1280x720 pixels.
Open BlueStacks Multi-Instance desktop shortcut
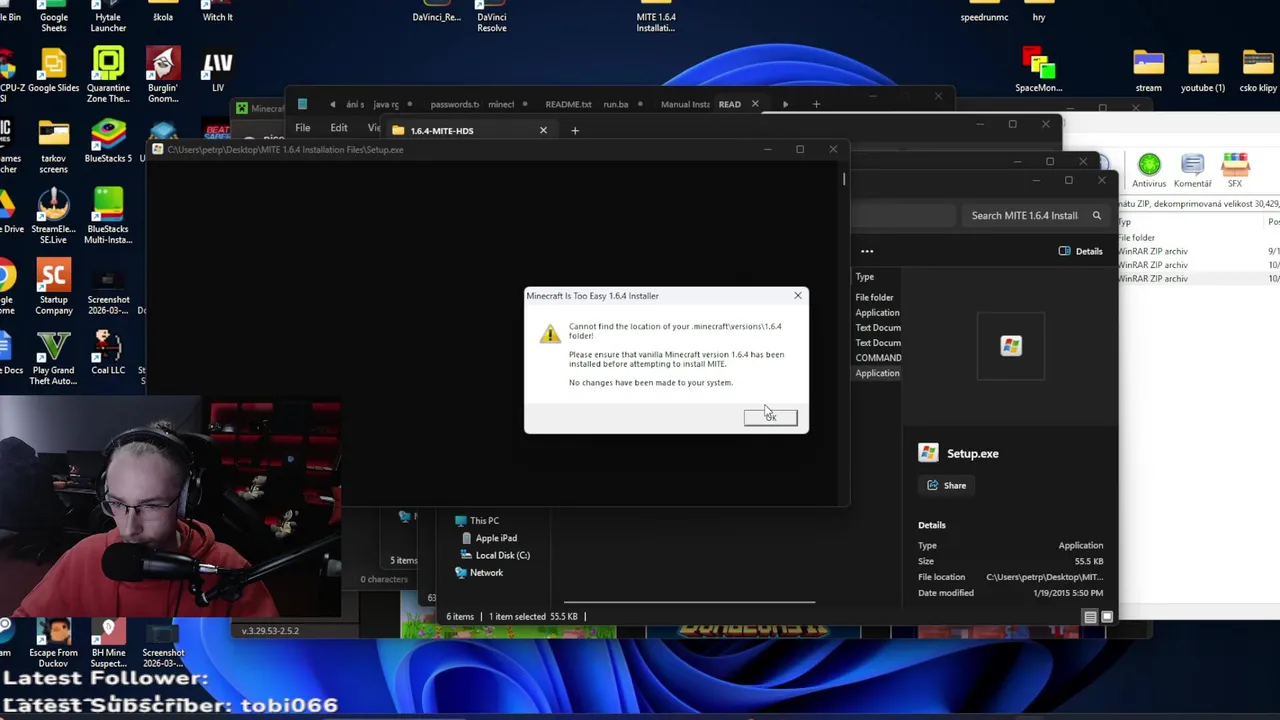pos(108,216)
